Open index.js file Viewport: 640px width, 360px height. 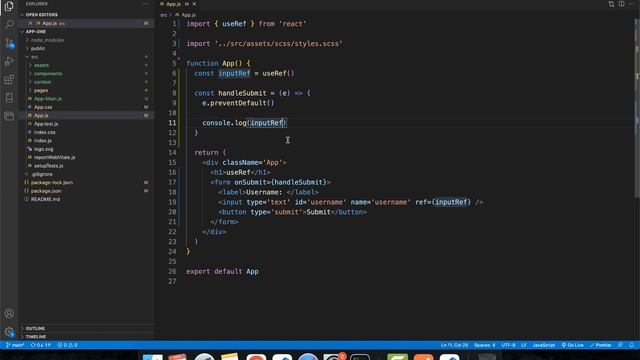(42, 140)
